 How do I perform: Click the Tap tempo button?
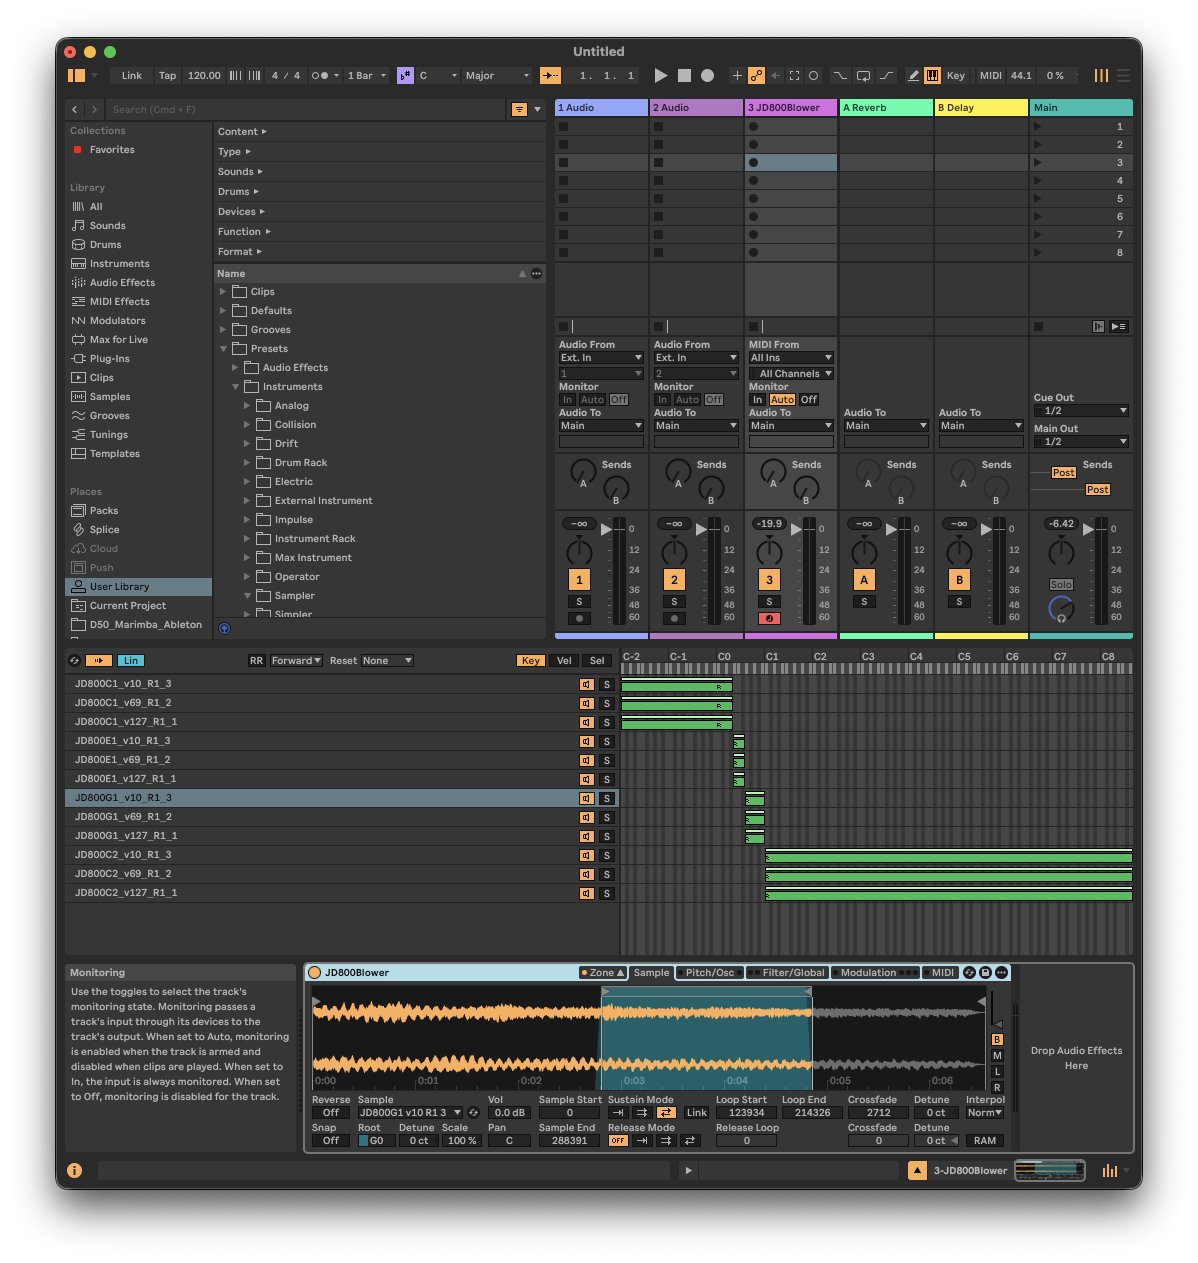coord(167,75)
